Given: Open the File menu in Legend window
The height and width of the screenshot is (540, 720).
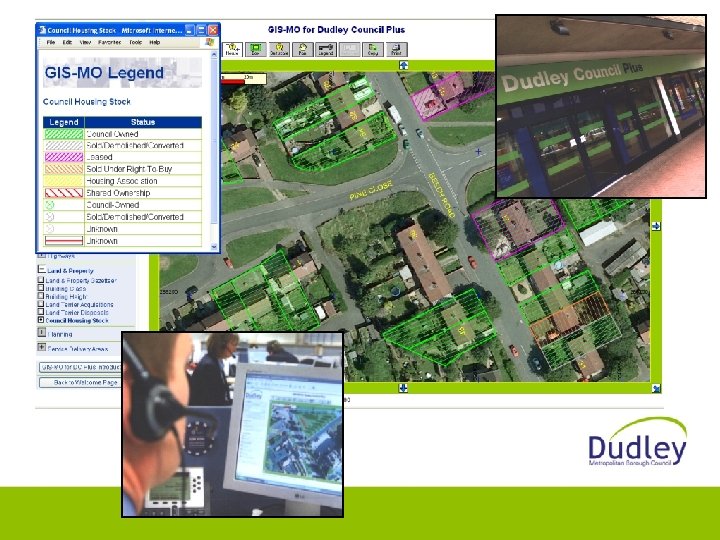Looking at the screenshot, I should [51, 42].
